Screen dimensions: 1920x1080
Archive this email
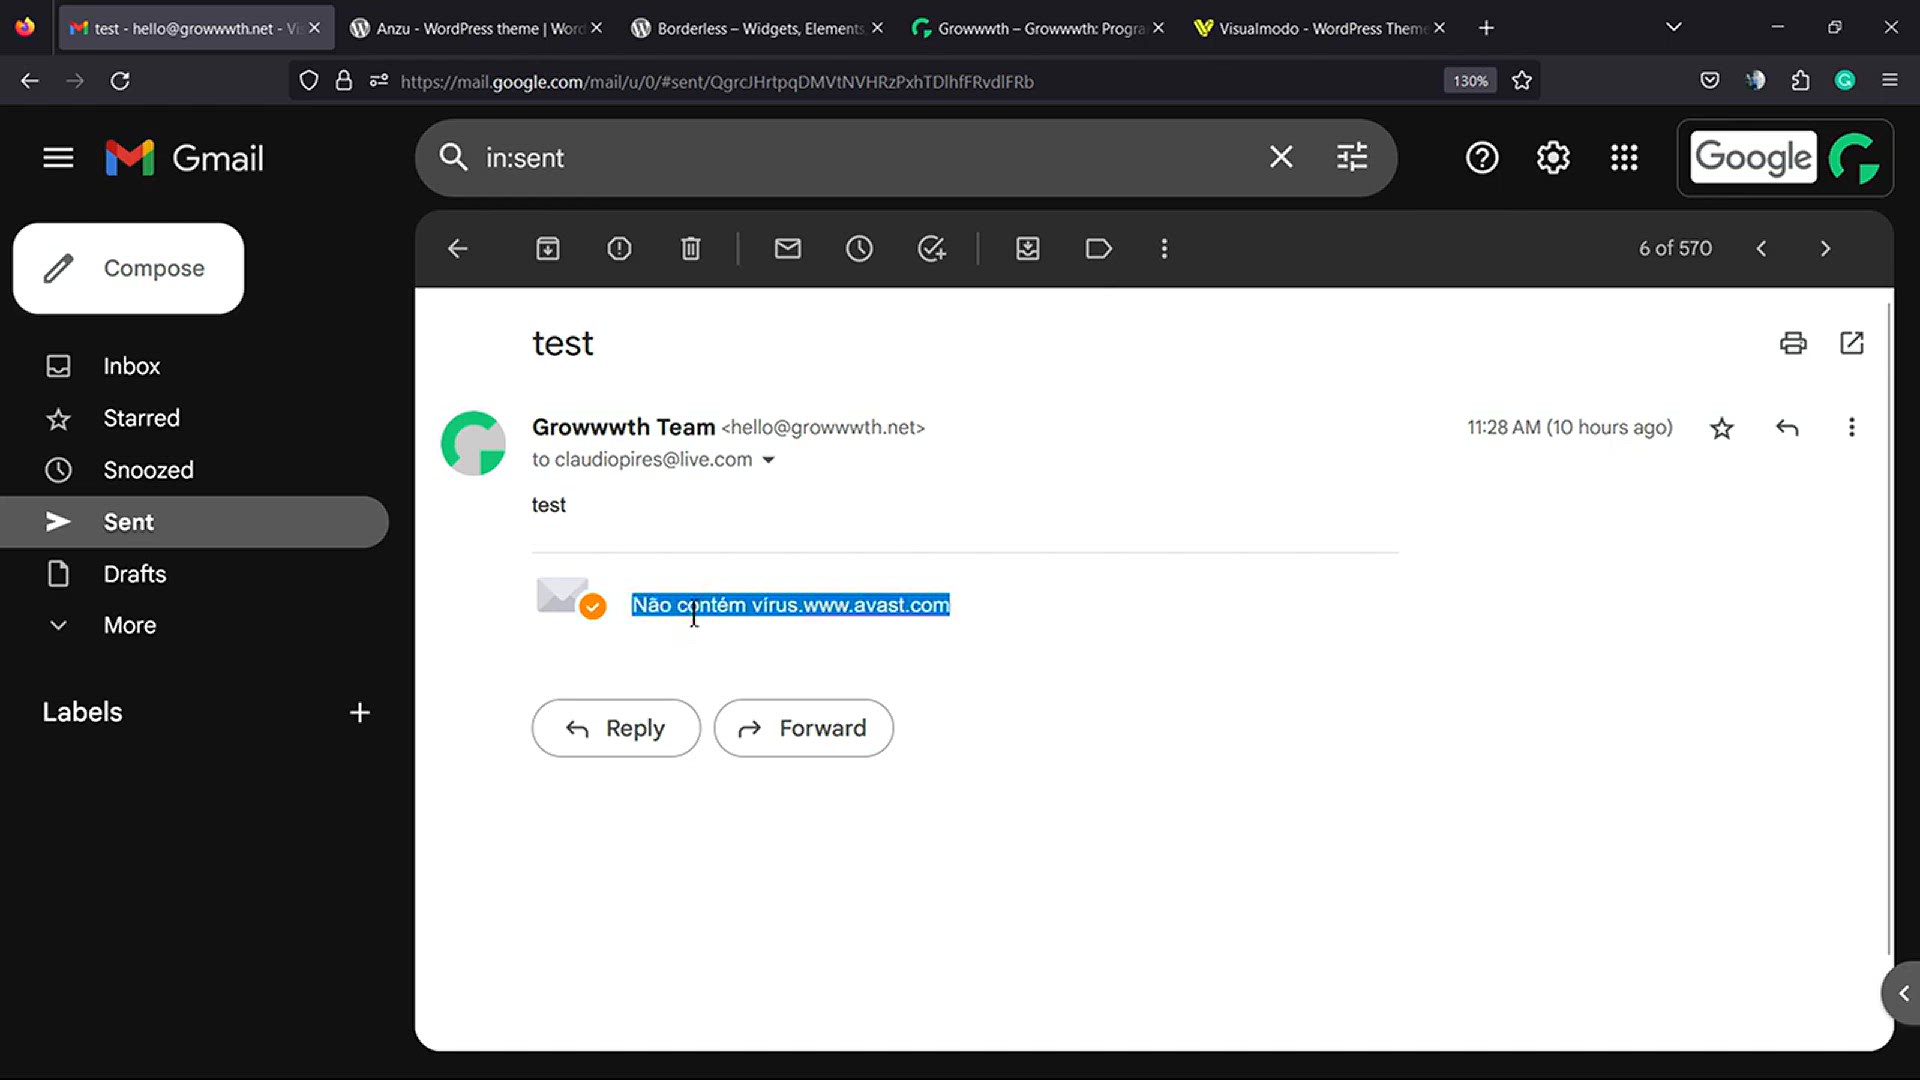548,248
